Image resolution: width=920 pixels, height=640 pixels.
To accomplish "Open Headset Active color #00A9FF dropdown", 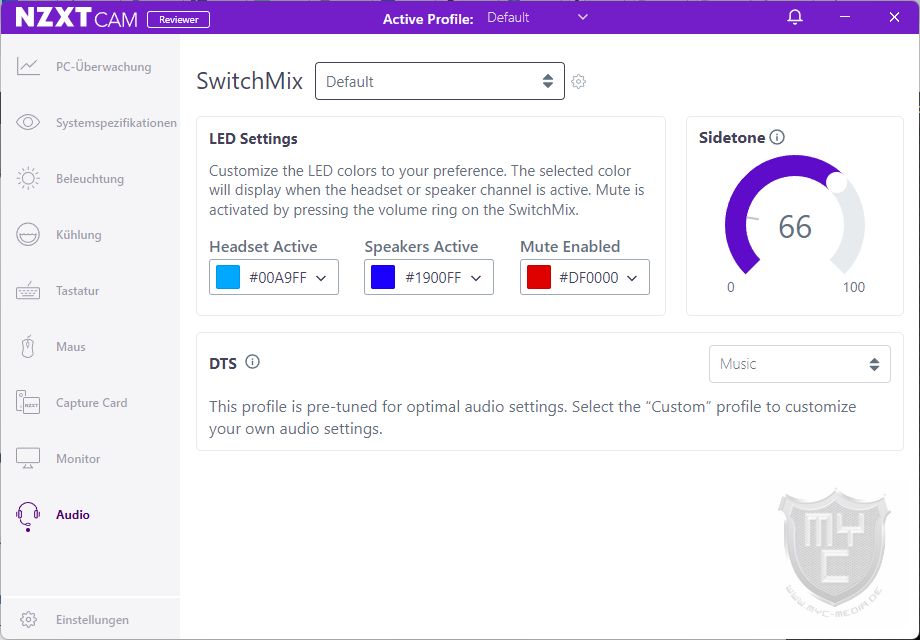I will (x=273, y=277).
